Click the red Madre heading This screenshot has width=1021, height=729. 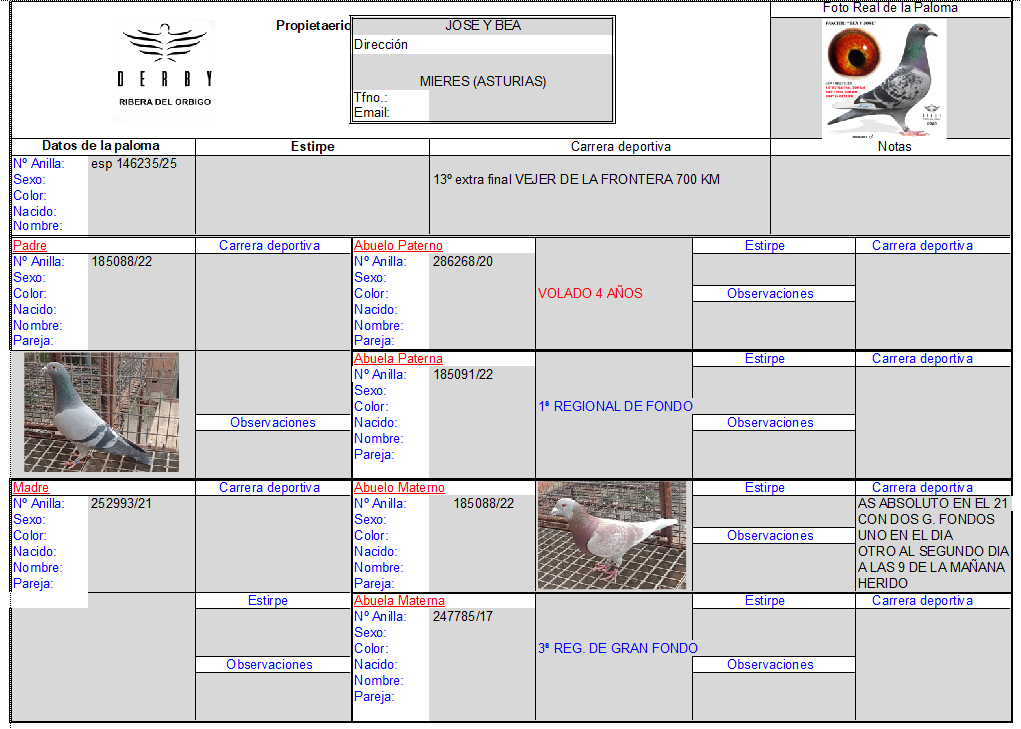pos(31,487)
